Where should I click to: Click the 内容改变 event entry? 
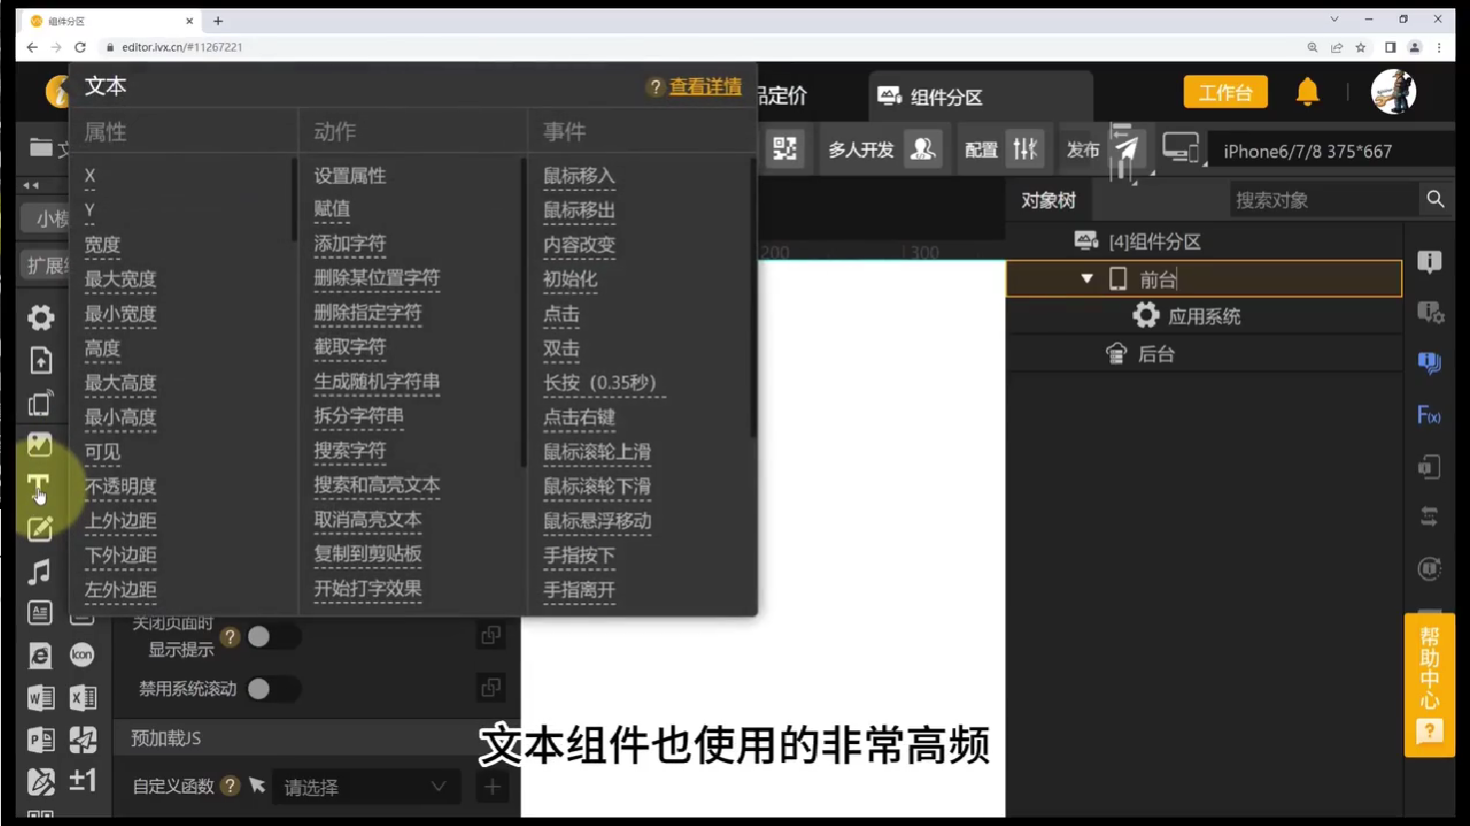click(x=579, y=245)
